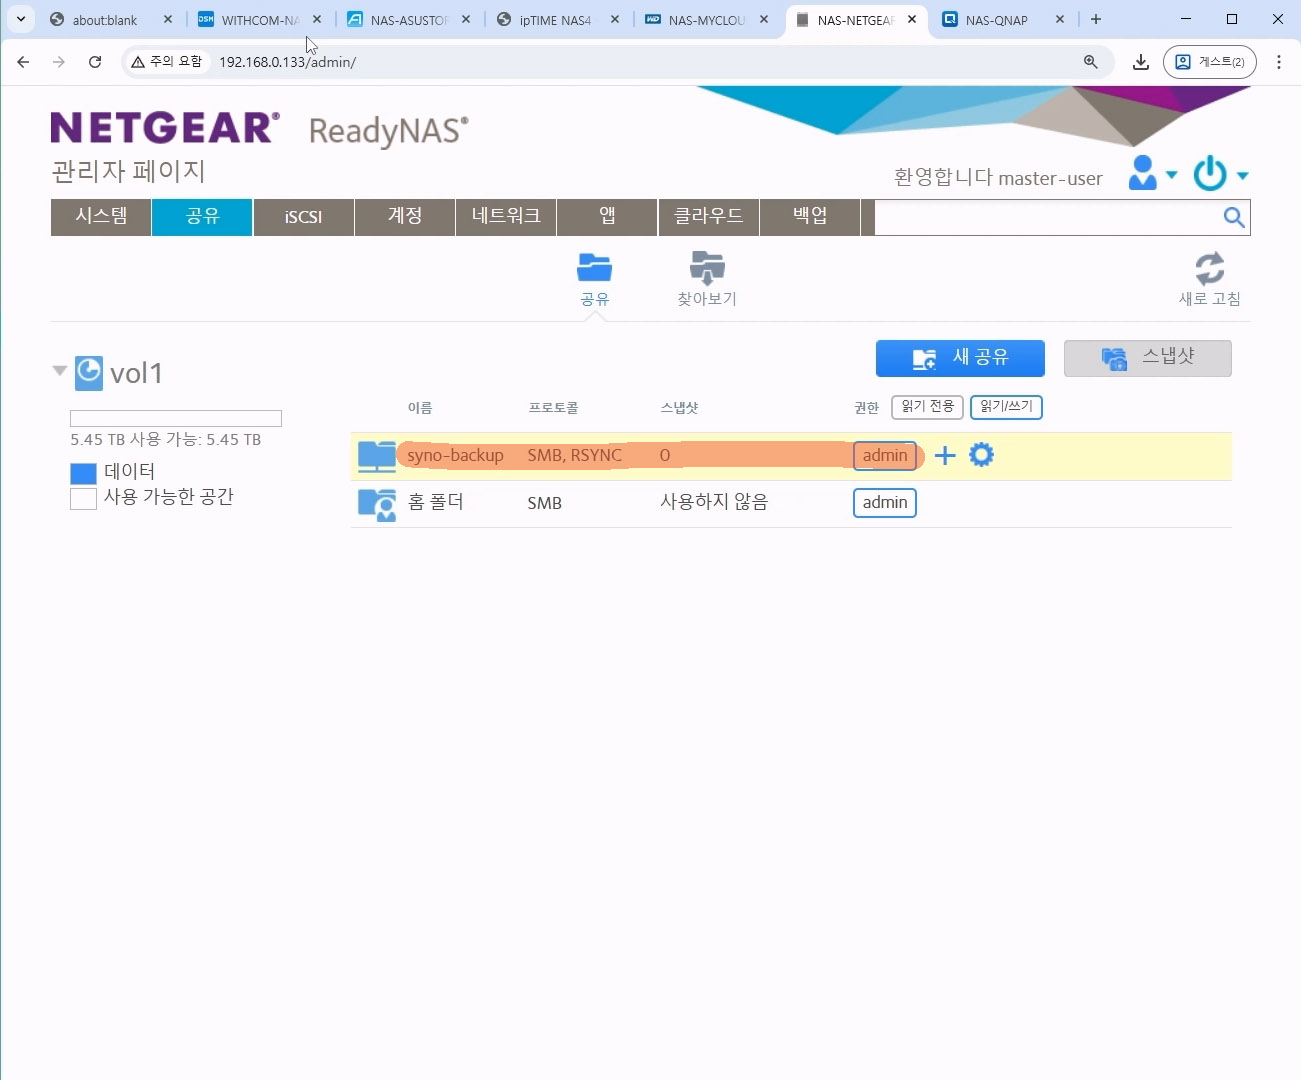Viewport: 1301px width, 1080px height.
Task: Open the settings gear for syno-backup share
Action: [x=981, y=455]
